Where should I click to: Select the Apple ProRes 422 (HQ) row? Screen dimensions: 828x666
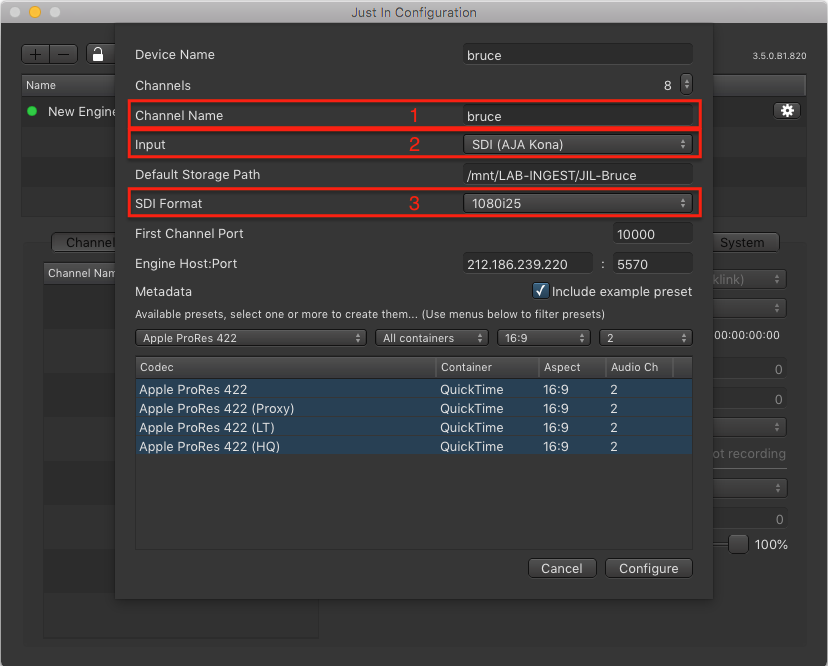click(x=413, y=446)
